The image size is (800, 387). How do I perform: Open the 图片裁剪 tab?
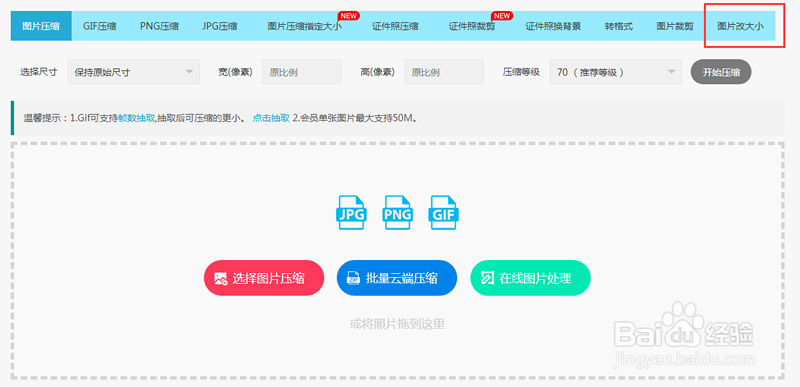tap(674, 26)
